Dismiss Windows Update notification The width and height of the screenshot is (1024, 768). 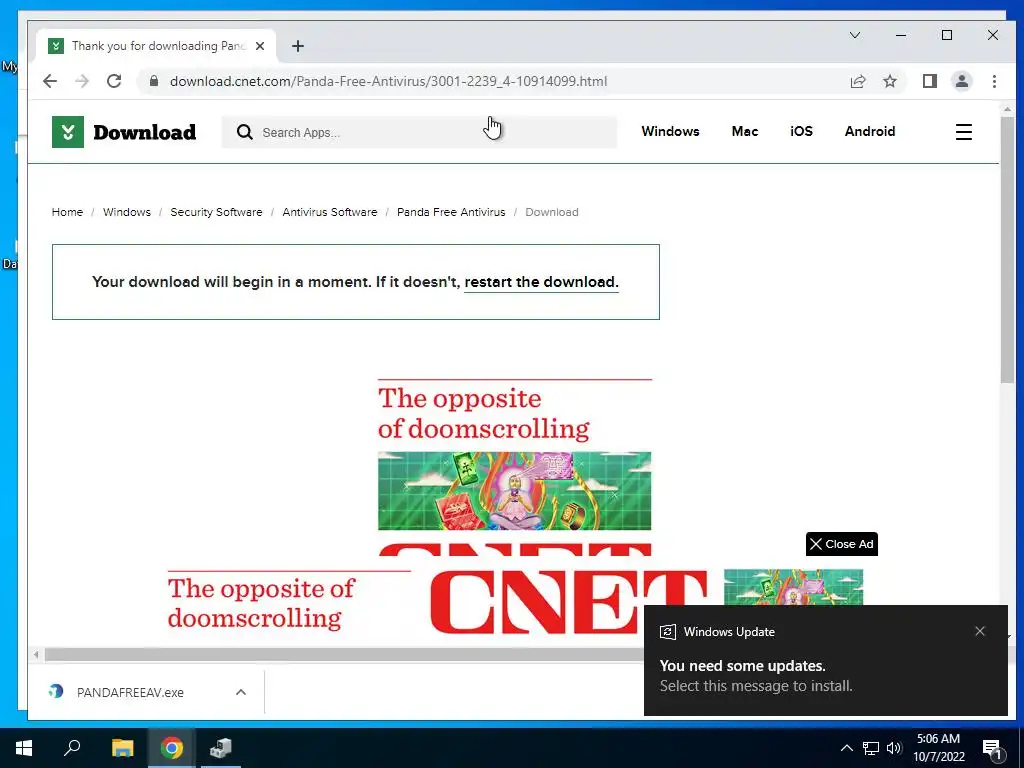tap(980, 631)
